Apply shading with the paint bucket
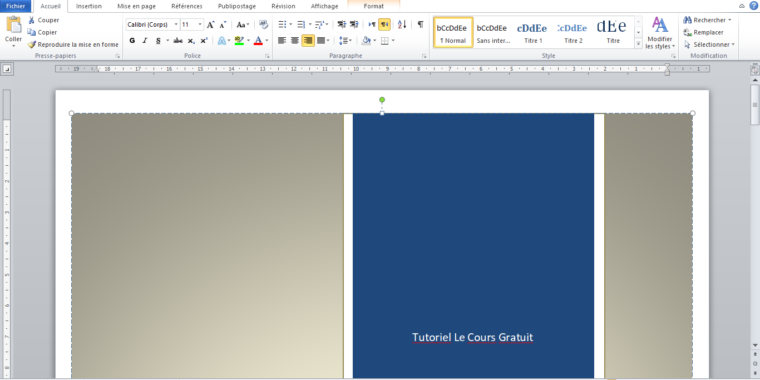 pos(366,41)
